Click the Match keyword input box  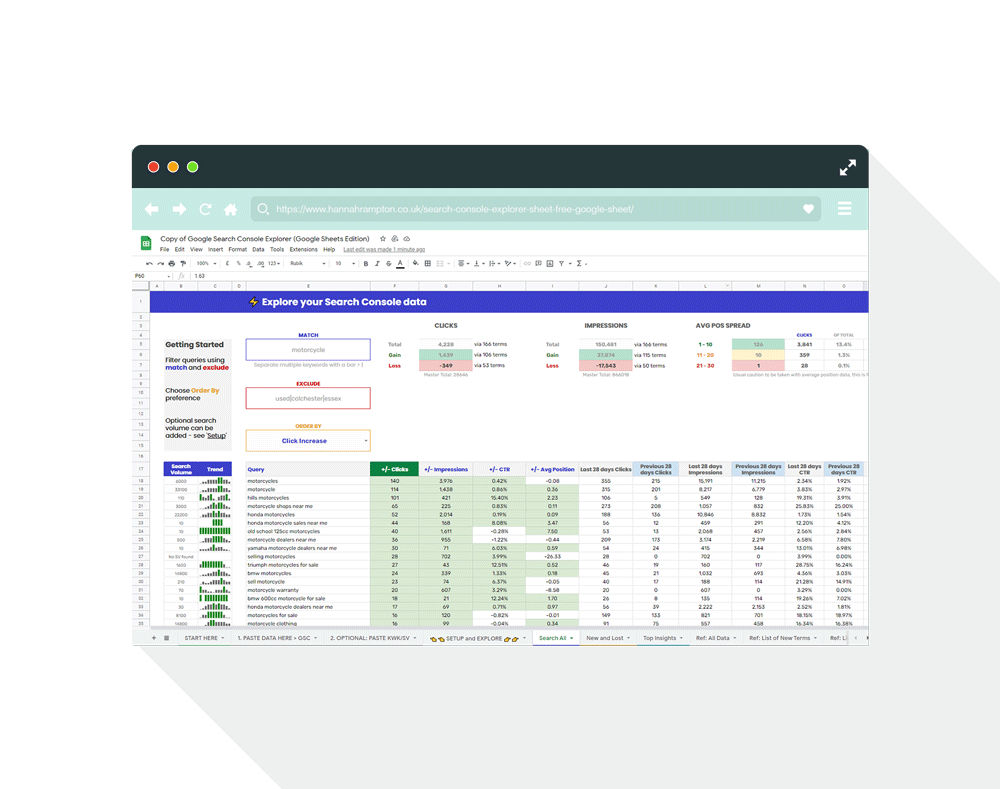coord(308,350)
